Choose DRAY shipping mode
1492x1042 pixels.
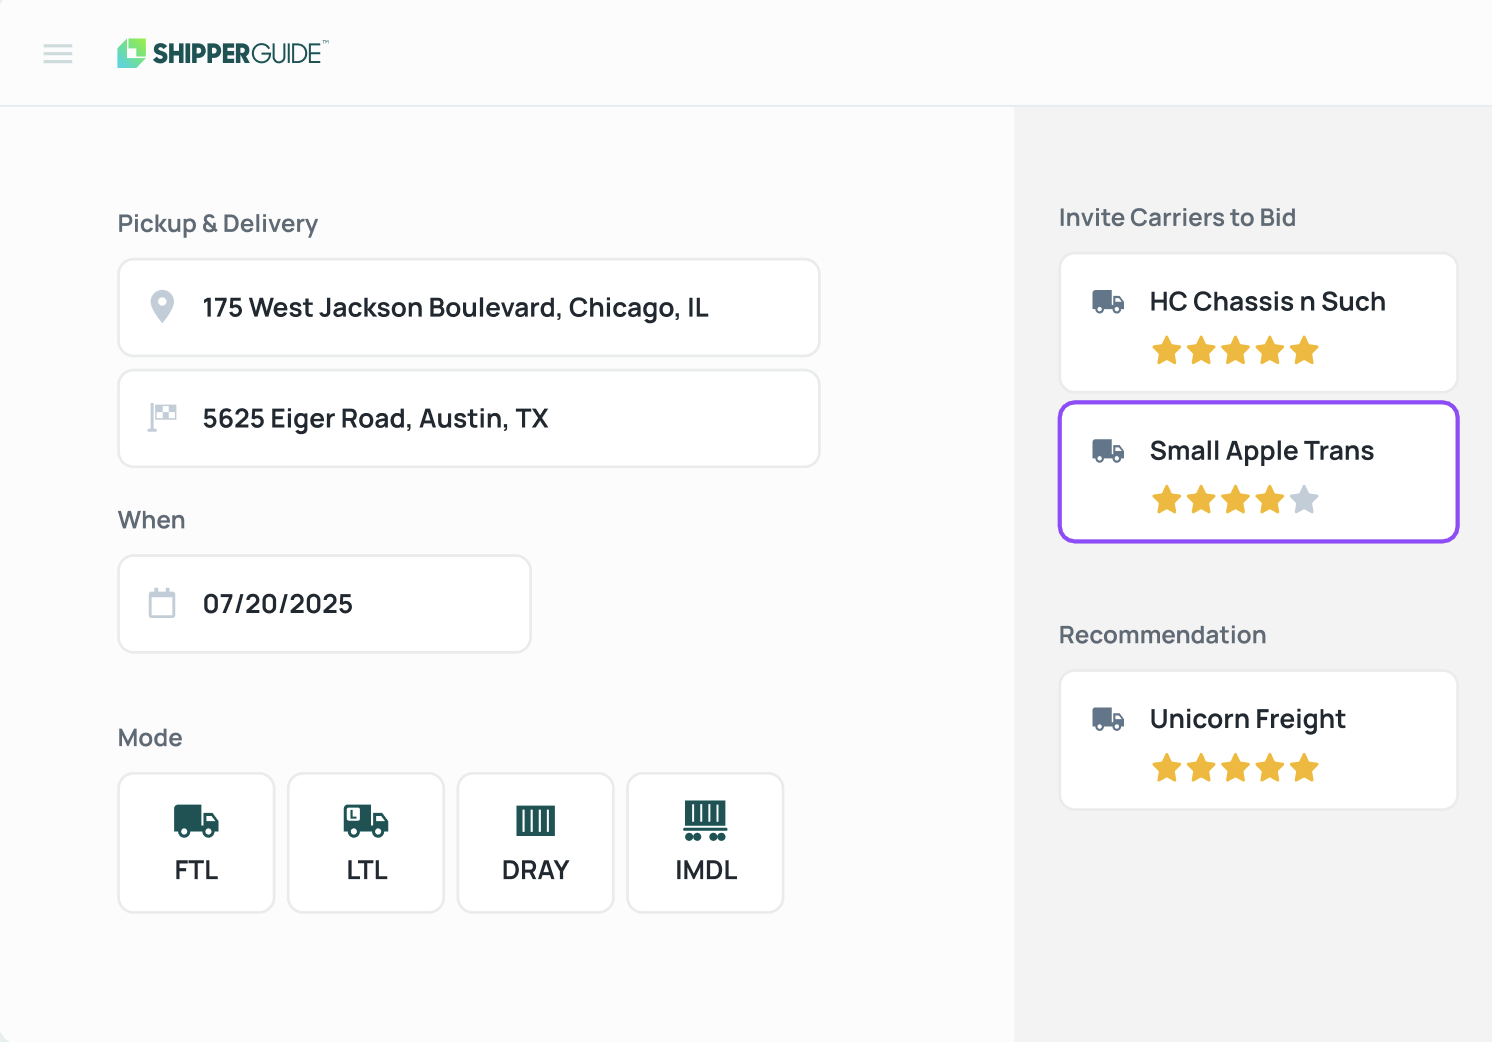pos(535,842)
